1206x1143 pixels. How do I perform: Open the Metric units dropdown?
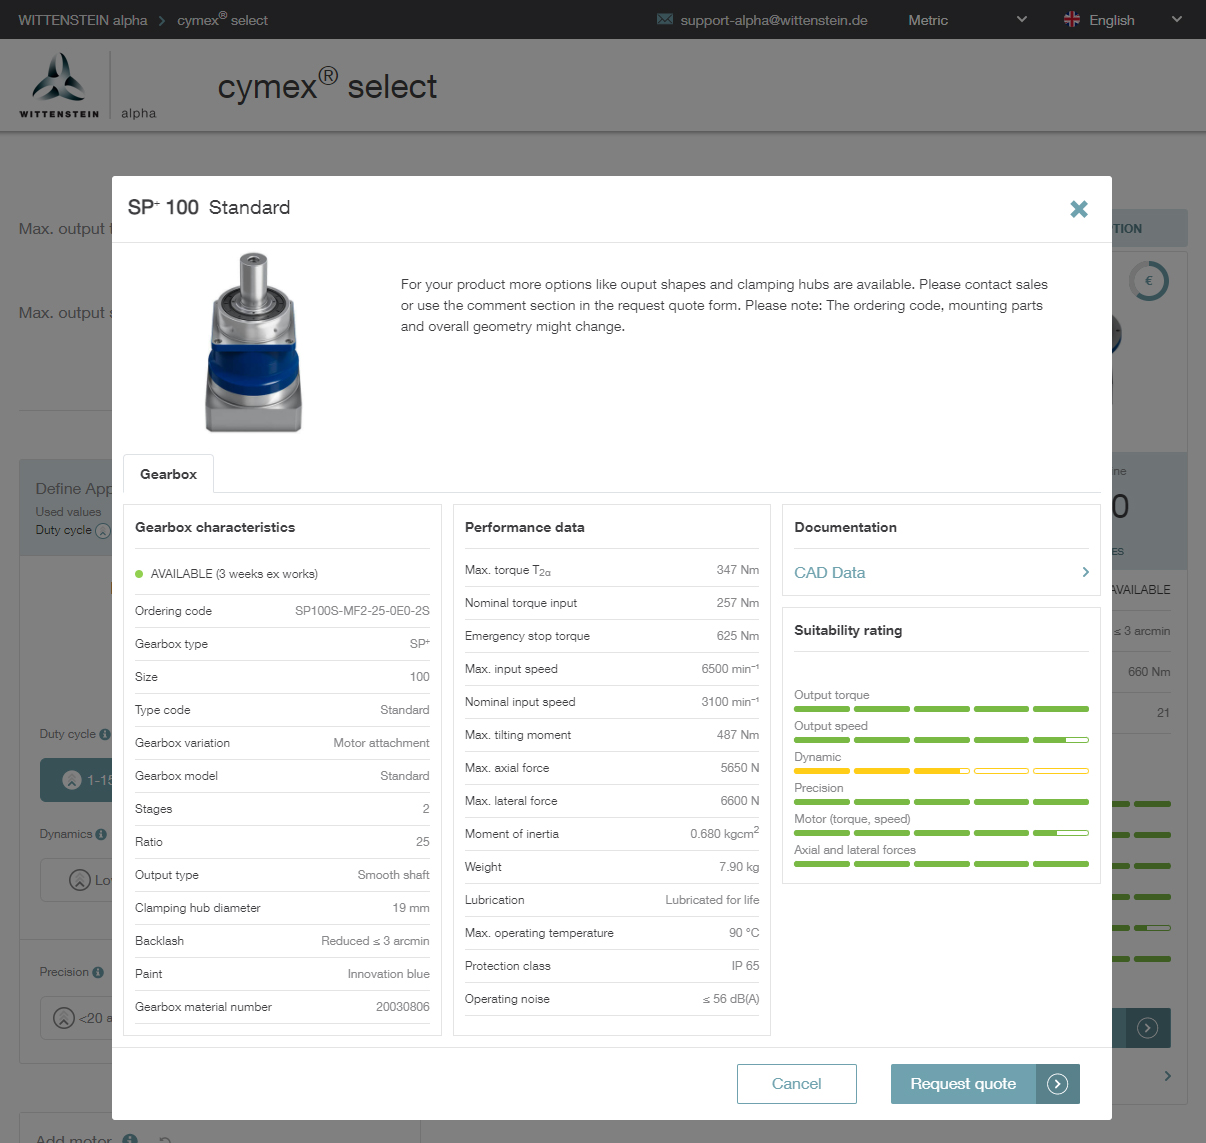coord(966,20)
